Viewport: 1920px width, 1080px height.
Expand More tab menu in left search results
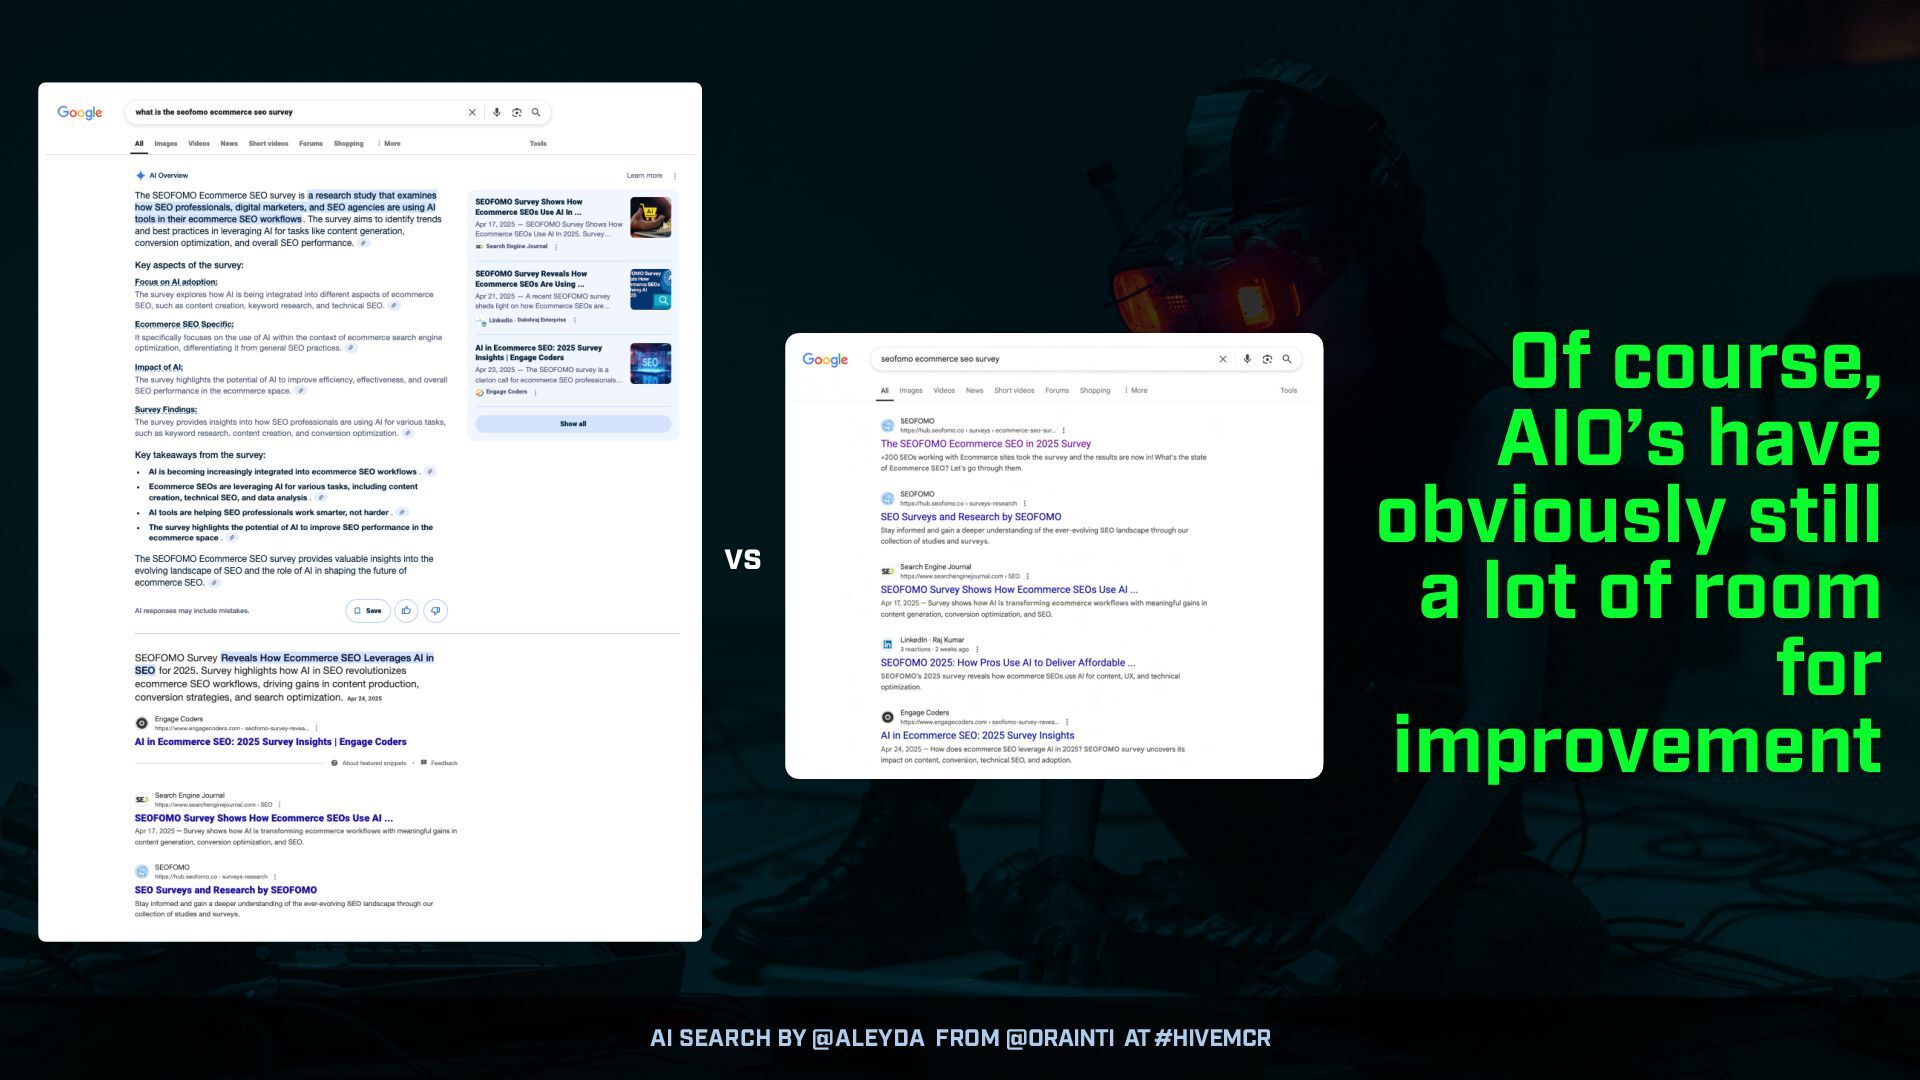tap(390, 144)
